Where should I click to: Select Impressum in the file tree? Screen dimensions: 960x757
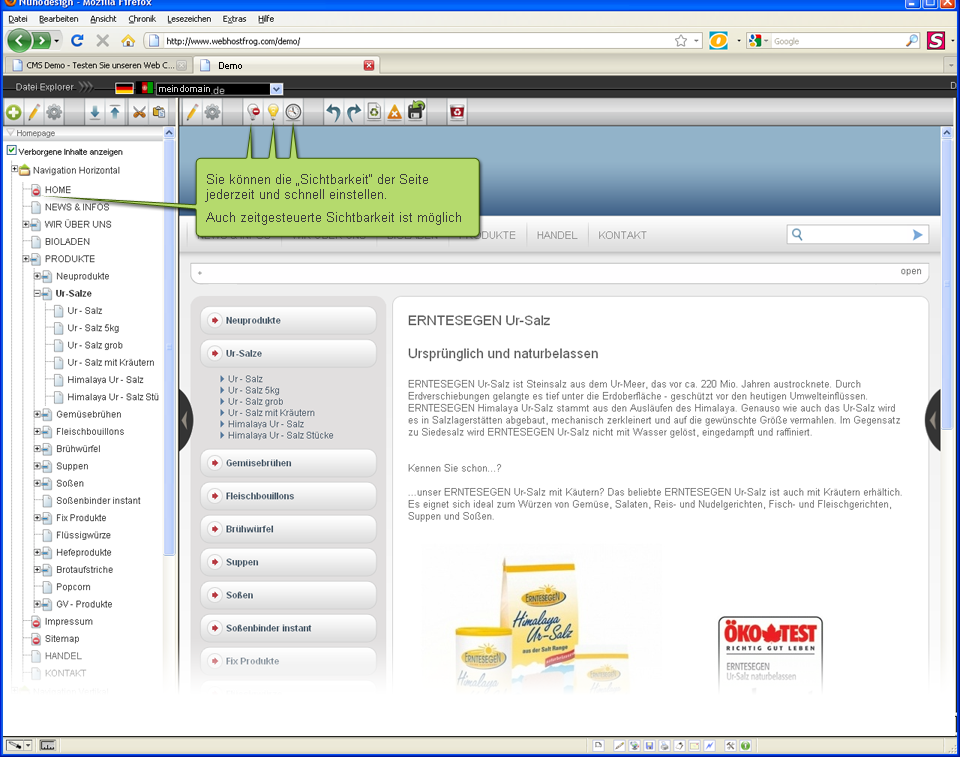[x=69, y=621]
